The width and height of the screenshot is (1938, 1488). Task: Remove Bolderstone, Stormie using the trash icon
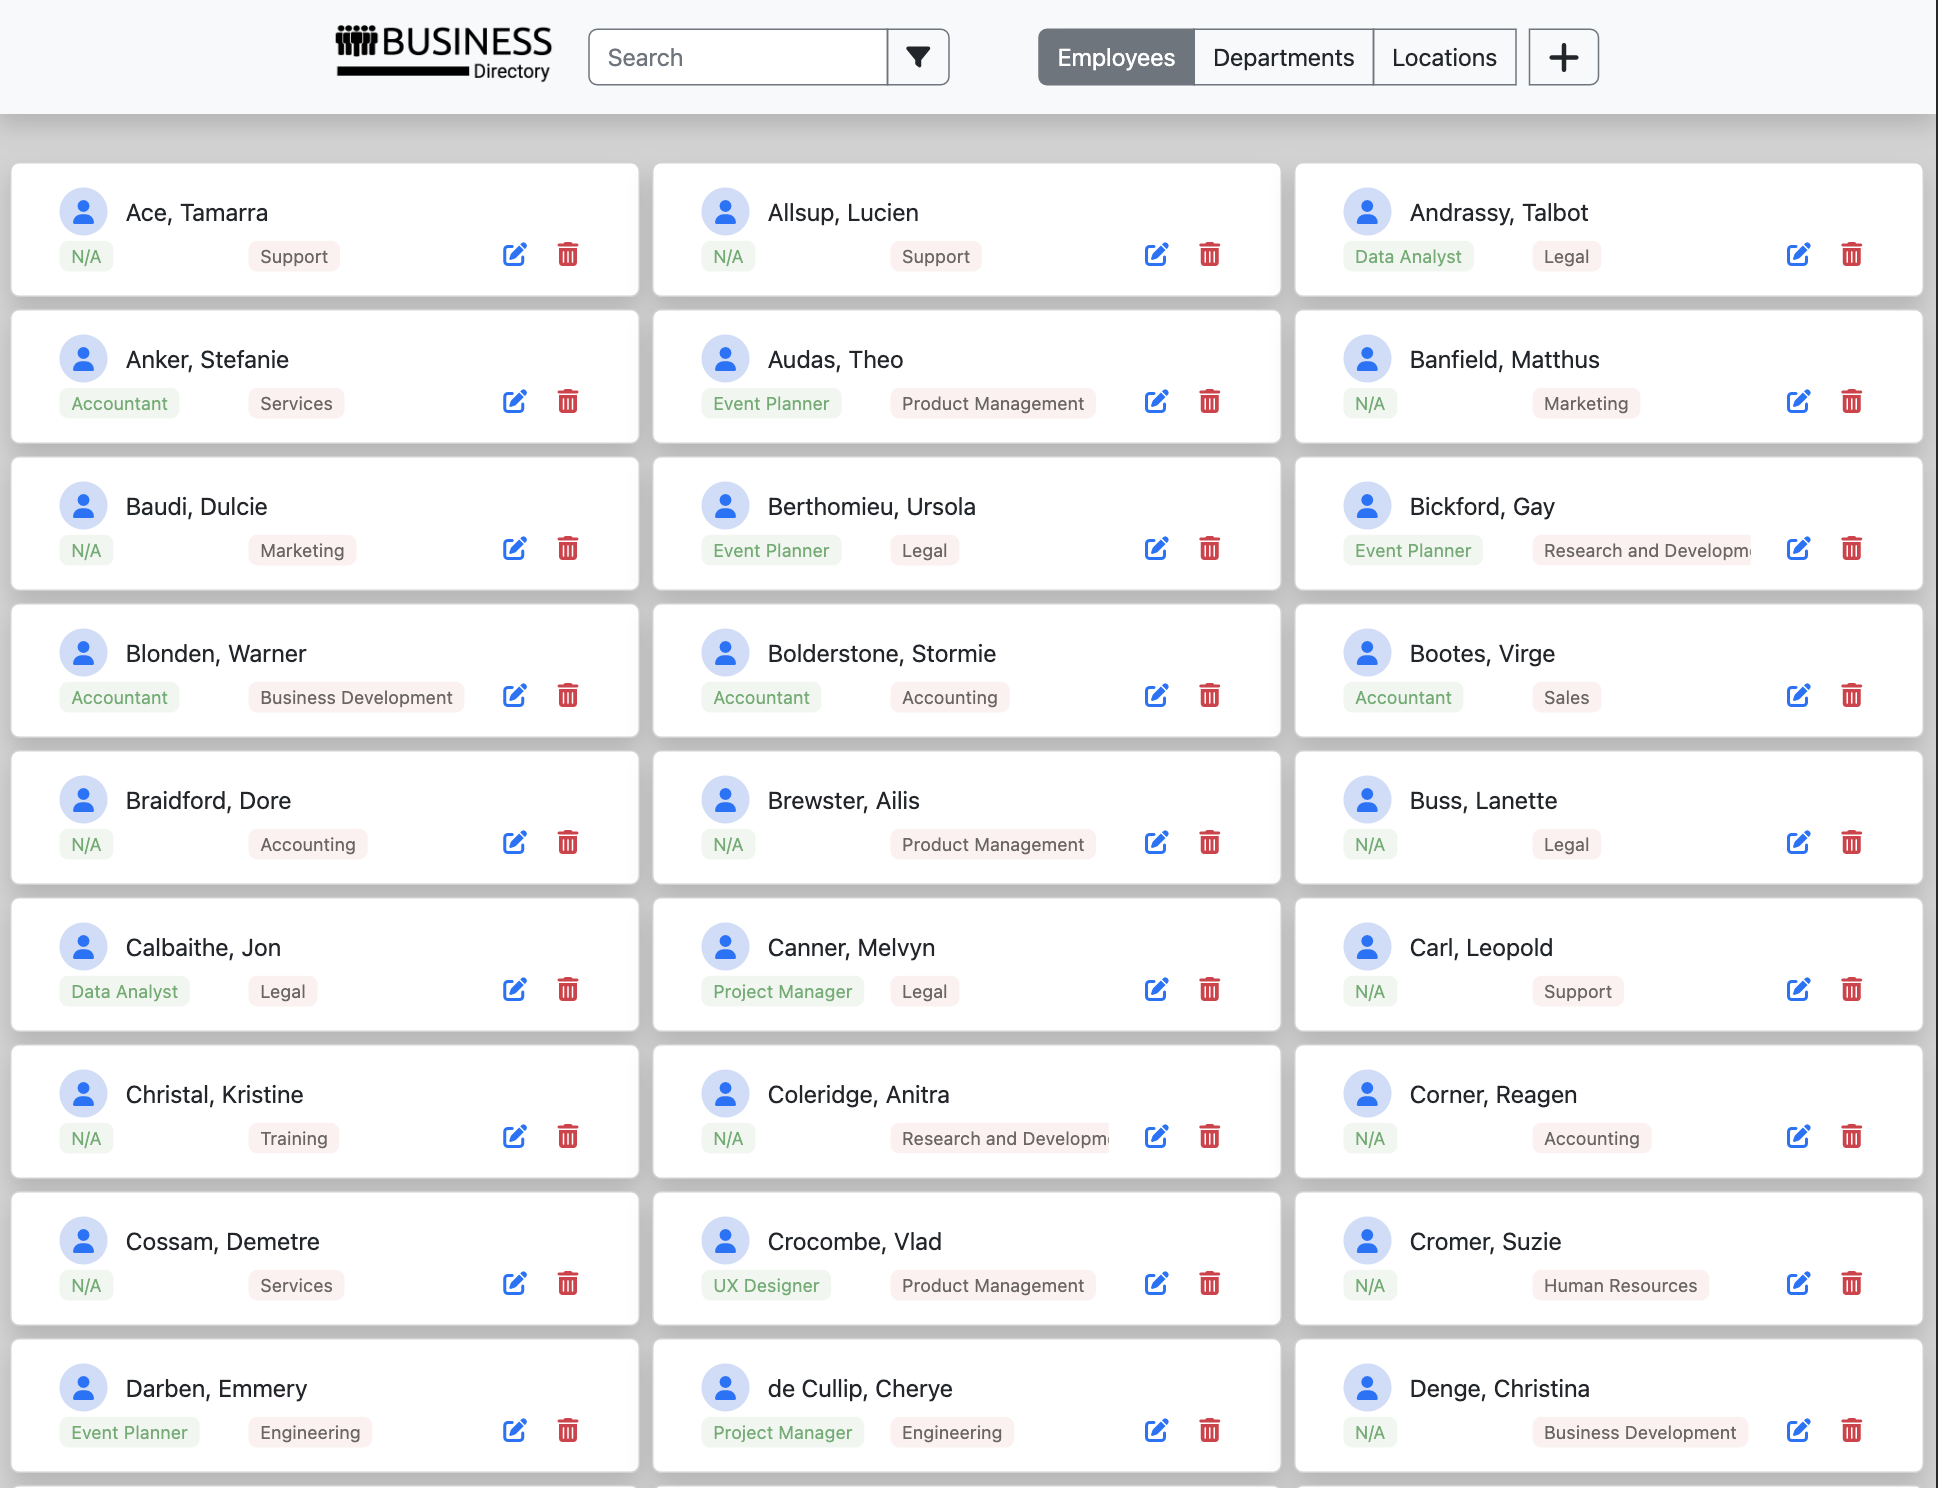point(1209,696)
